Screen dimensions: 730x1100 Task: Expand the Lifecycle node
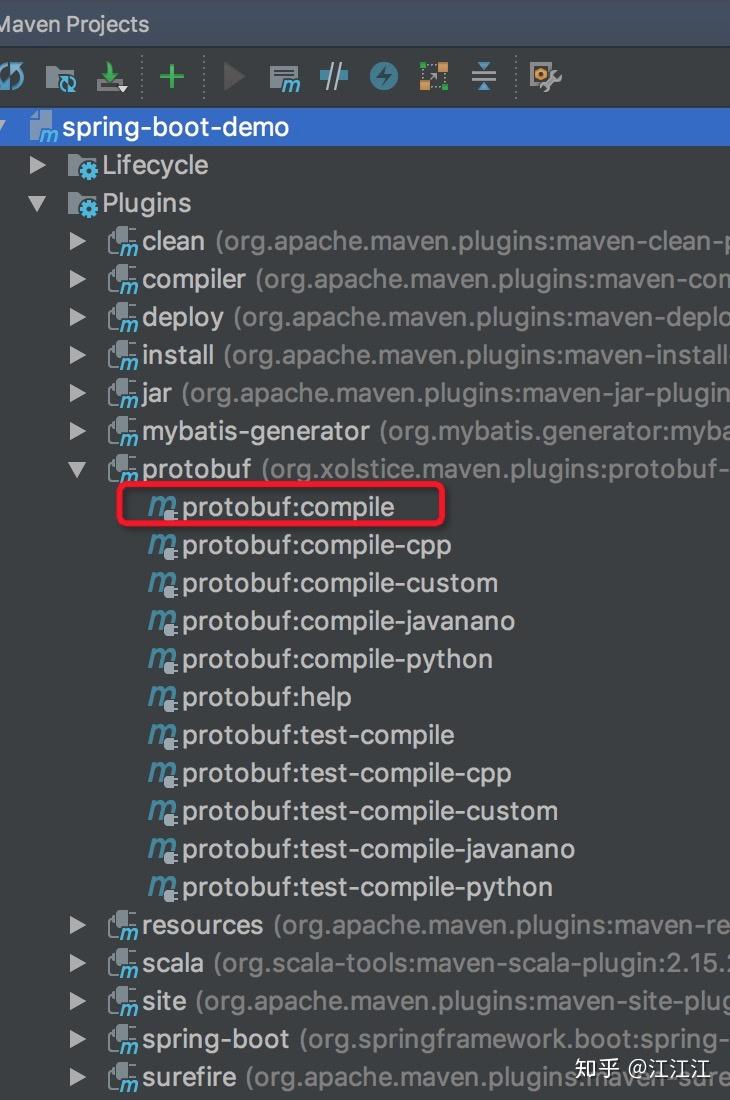(x=38, y=165)
